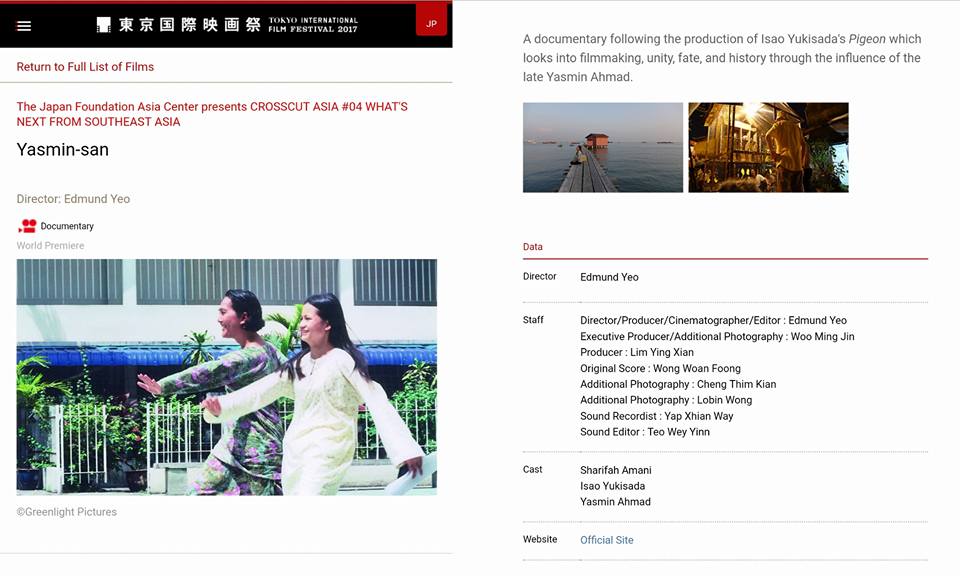Switch language with the JP button
Image resolution: width=960 pixels, height=576 pixels.
(x=431, y=23)
